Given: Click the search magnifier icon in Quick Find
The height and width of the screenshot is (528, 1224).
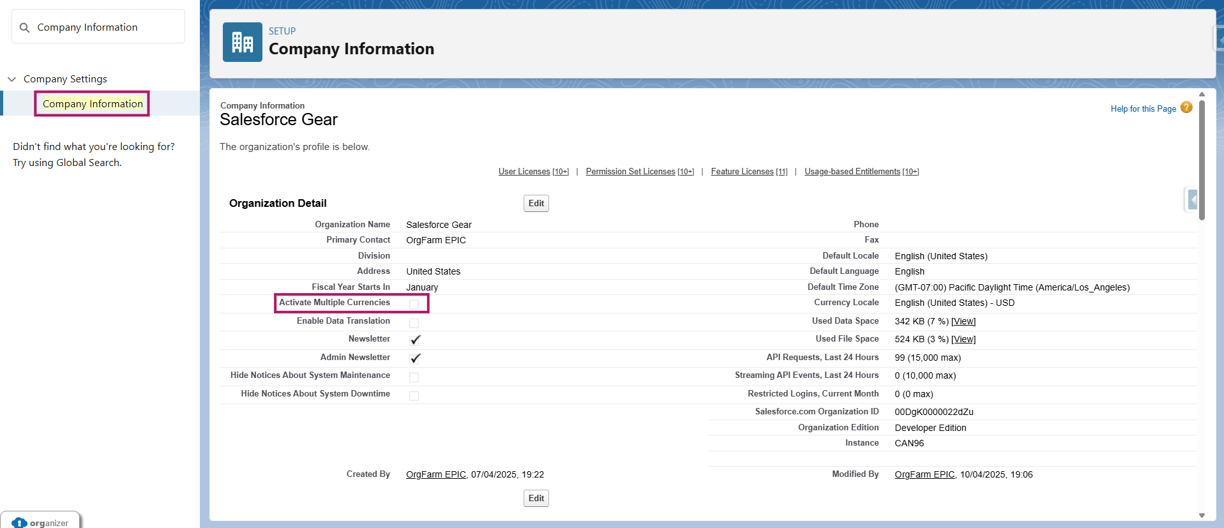Looking at the screenshot, I should pos(25,28).
